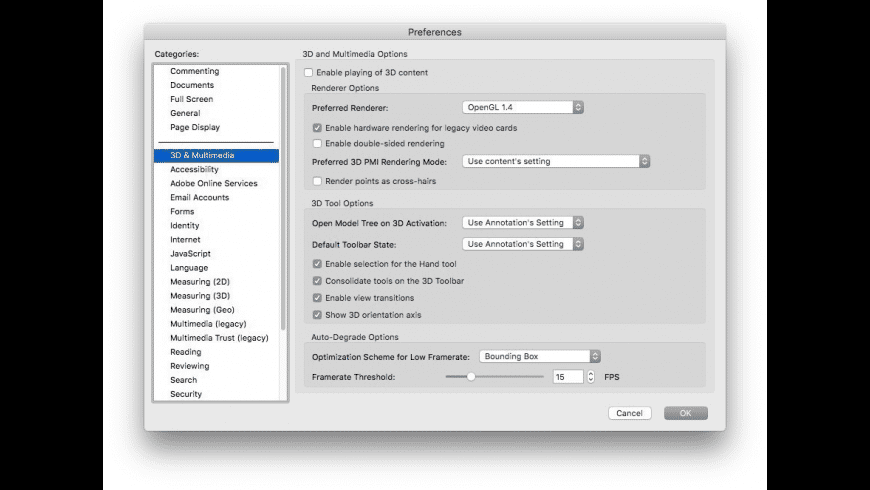Select Internet category

point(185,240)
